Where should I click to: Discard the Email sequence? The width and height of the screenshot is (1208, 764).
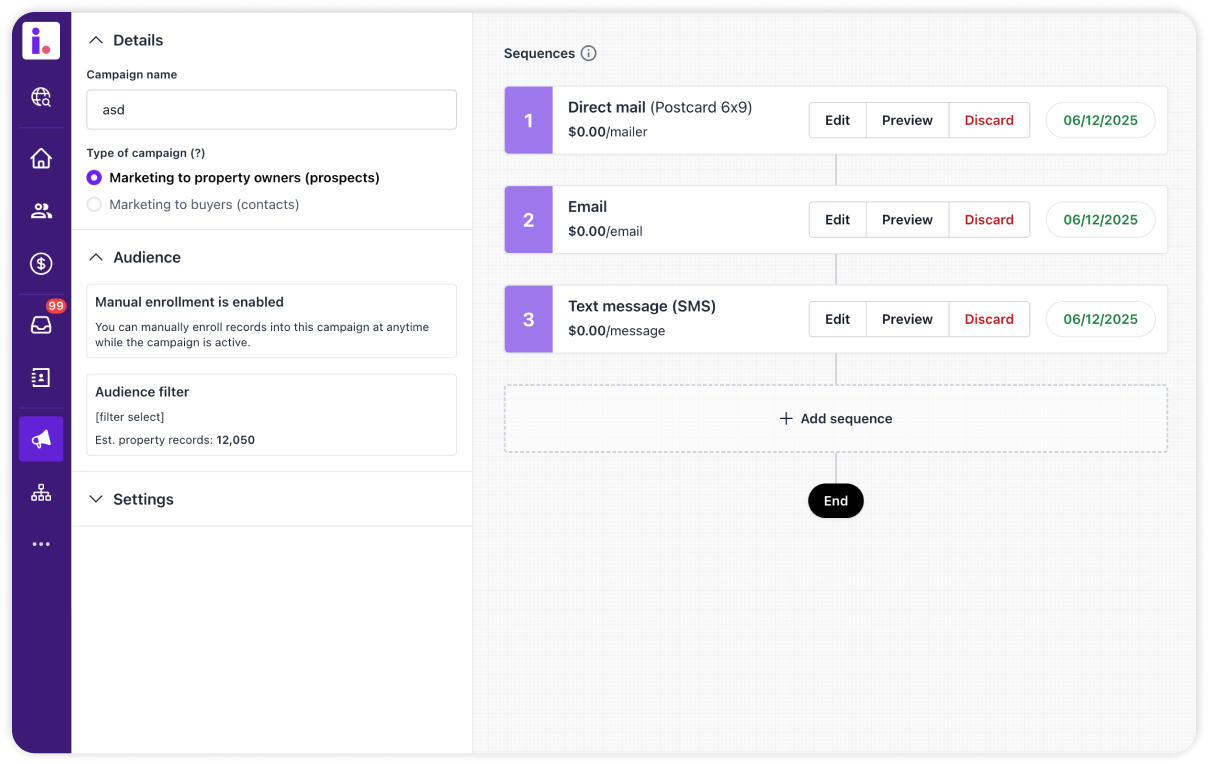tap(989, 220)
